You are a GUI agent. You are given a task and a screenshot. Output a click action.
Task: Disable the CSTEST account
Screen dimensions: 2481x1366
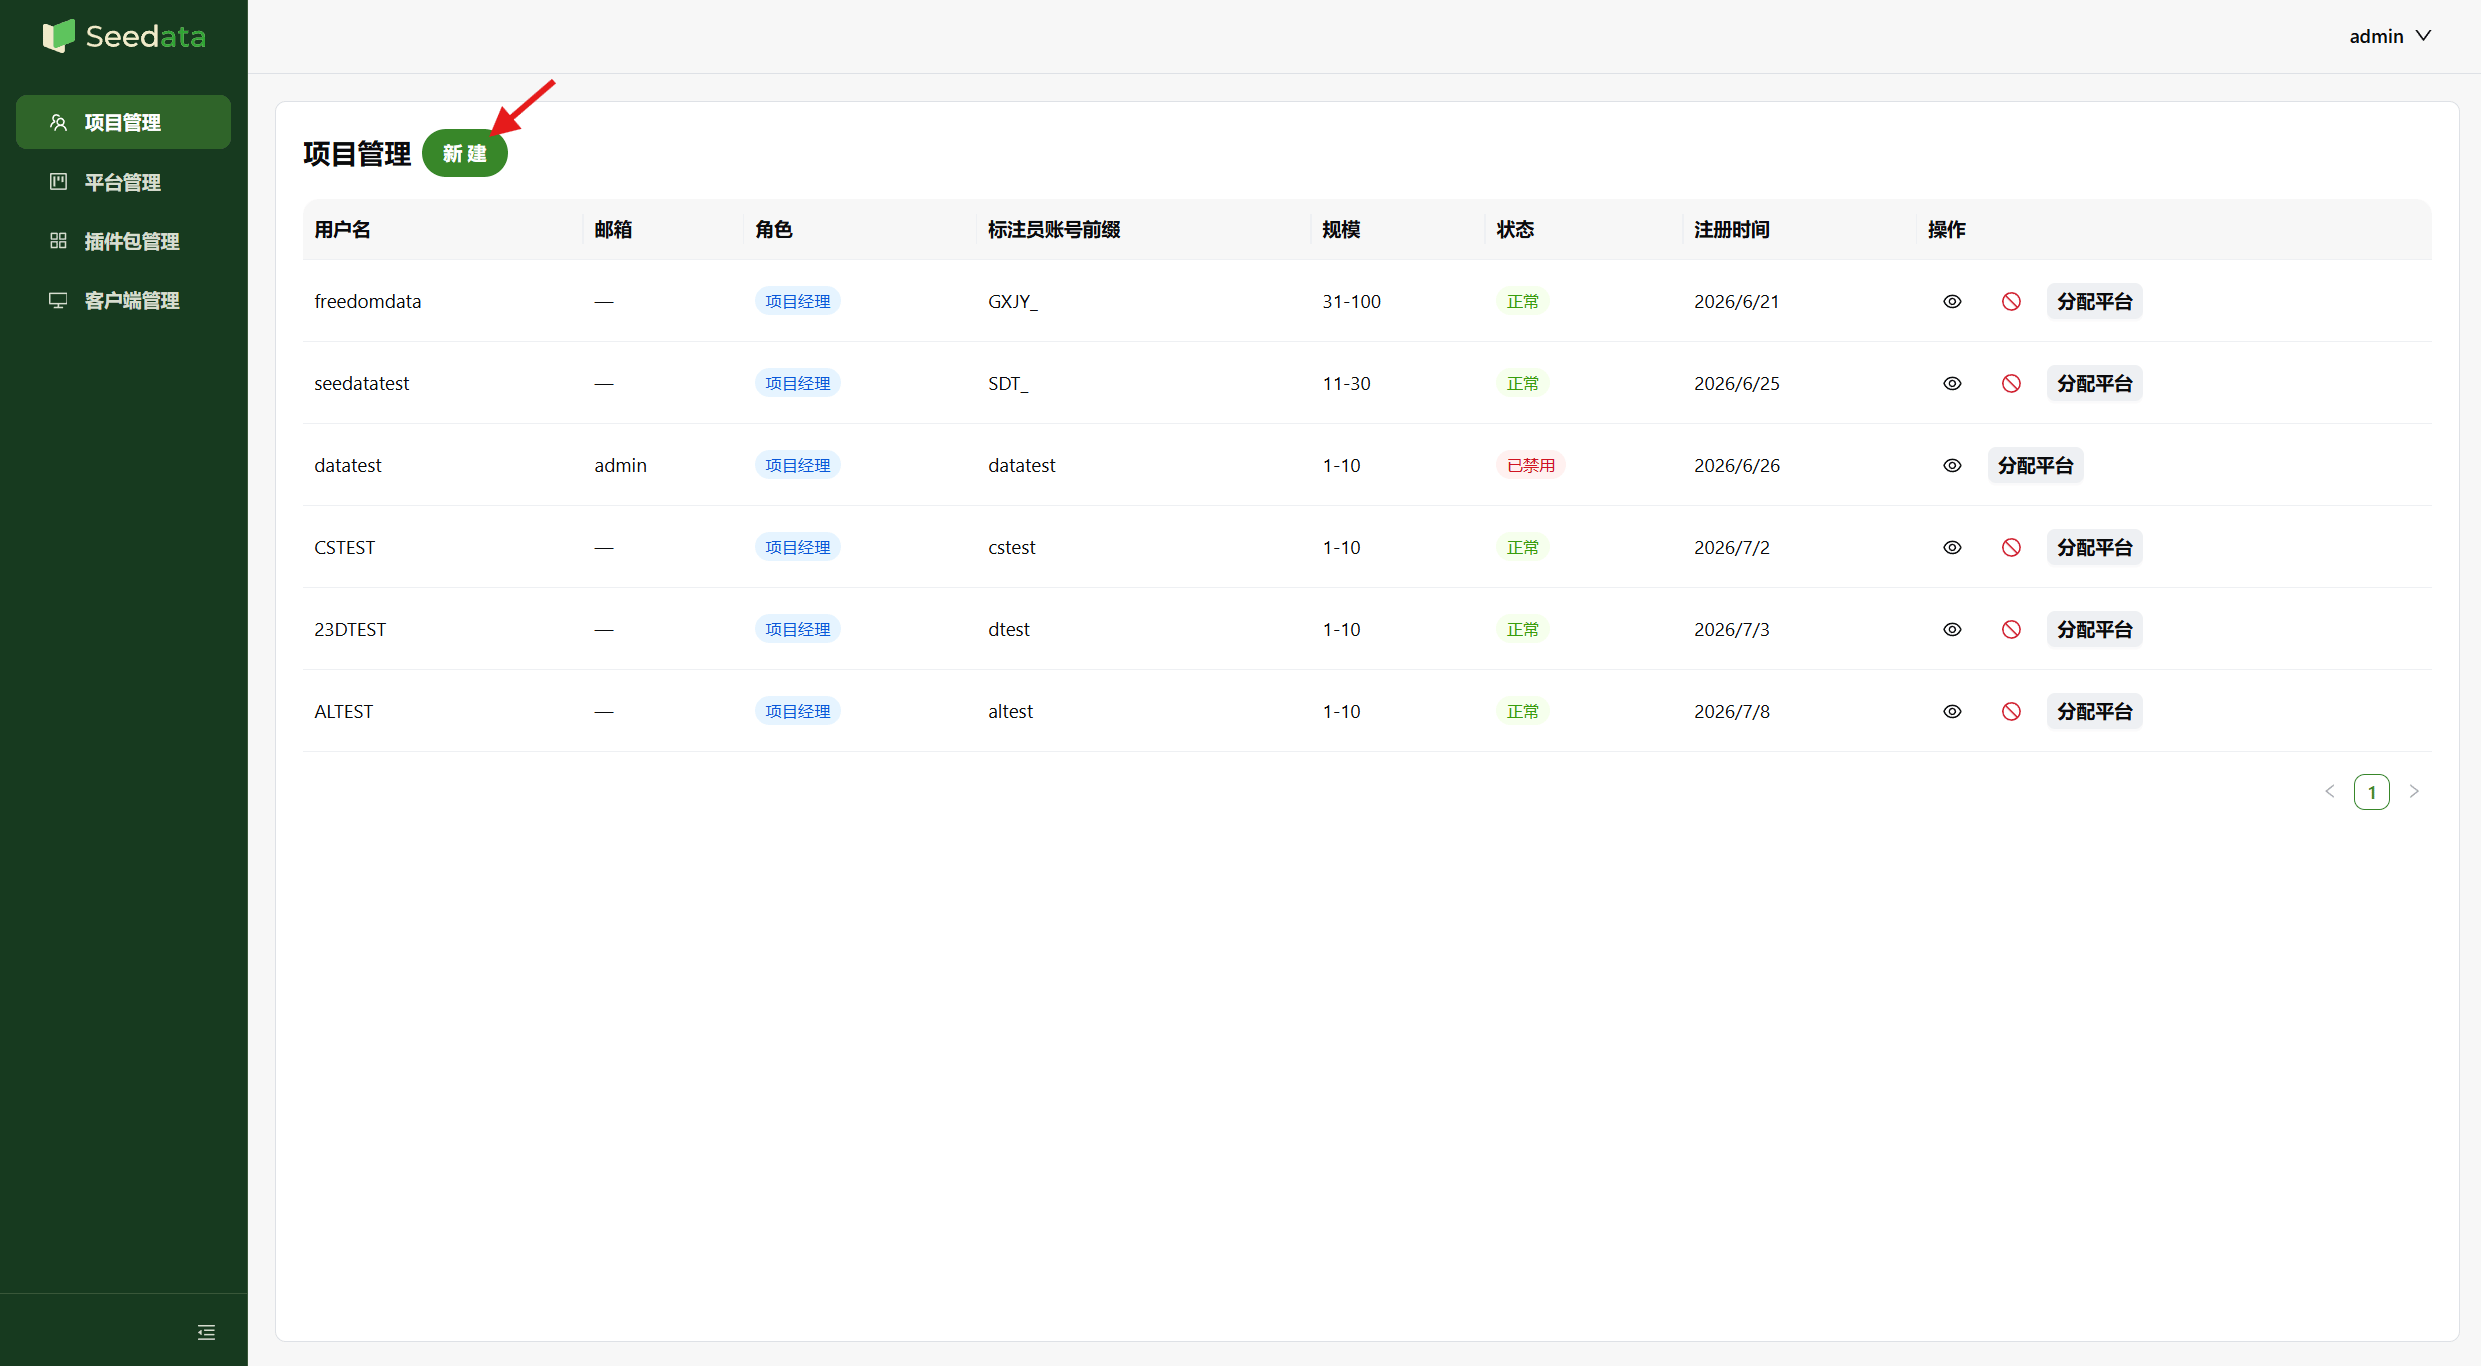point(2011,547)
